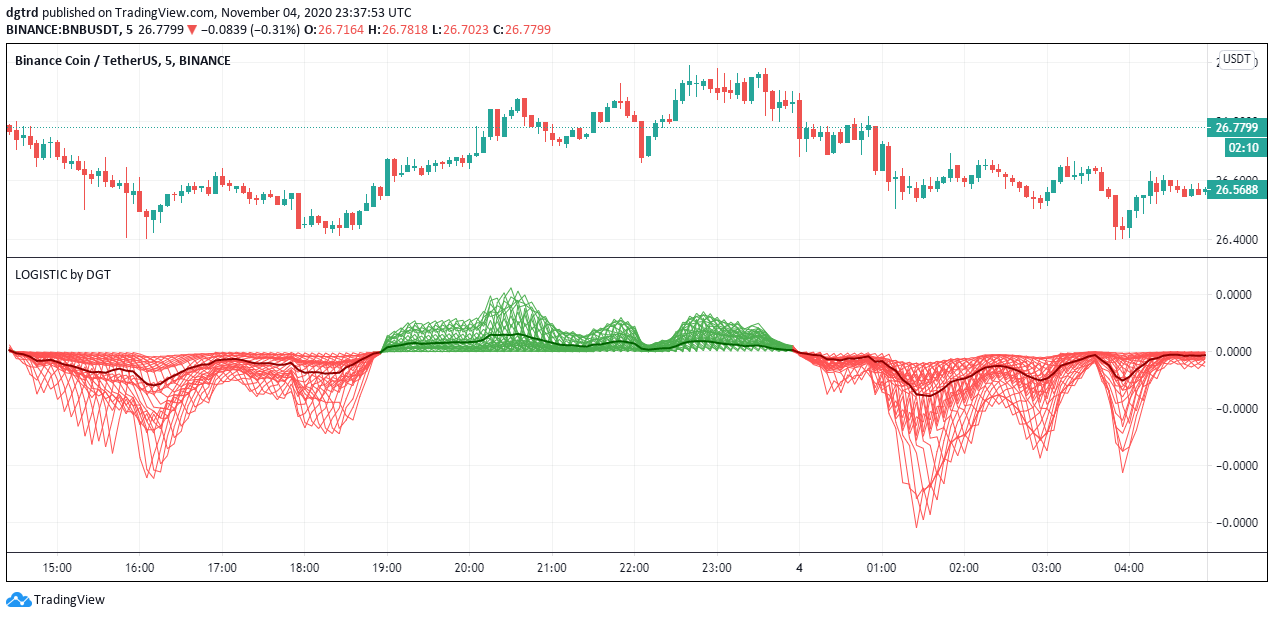The image size is (1274, 618).
Task: Select the 26.5688 price label
Action: (1236, 189)
